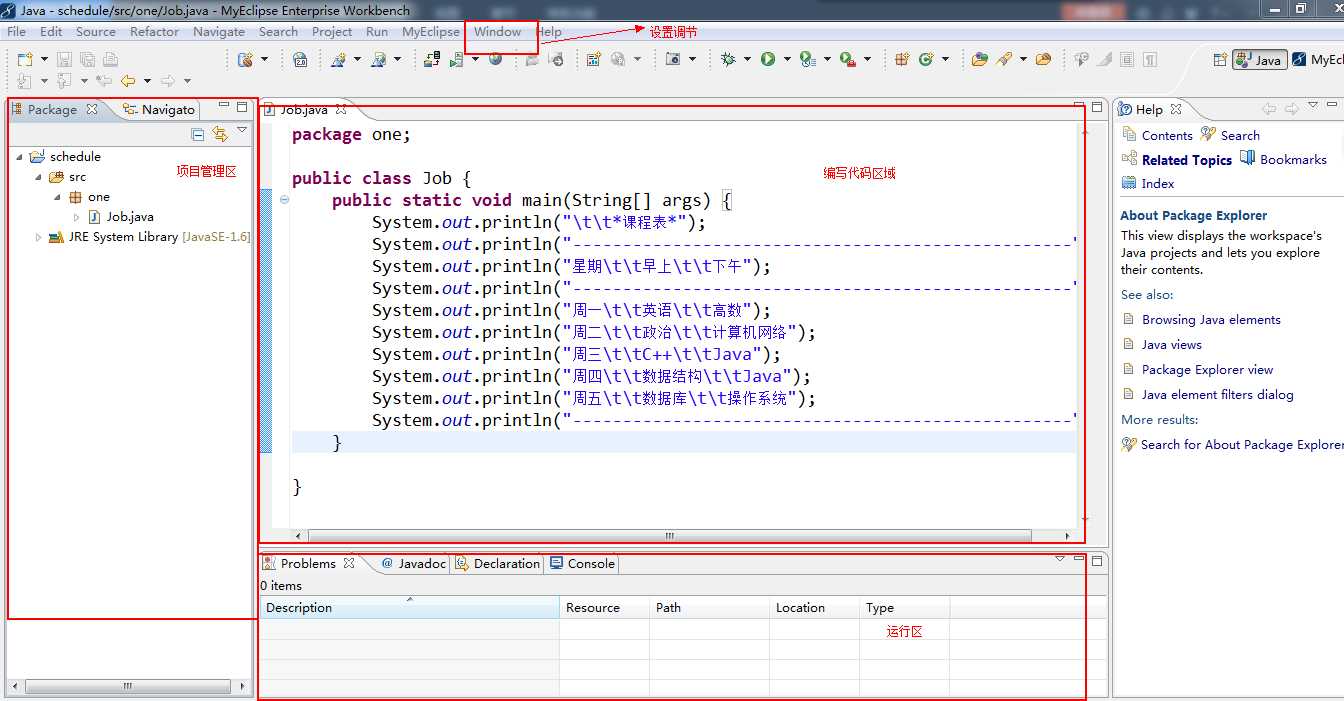The image size is (1344, 701).
Task: Click the yellow Back navigation arrow
Action: click(128, 81)
